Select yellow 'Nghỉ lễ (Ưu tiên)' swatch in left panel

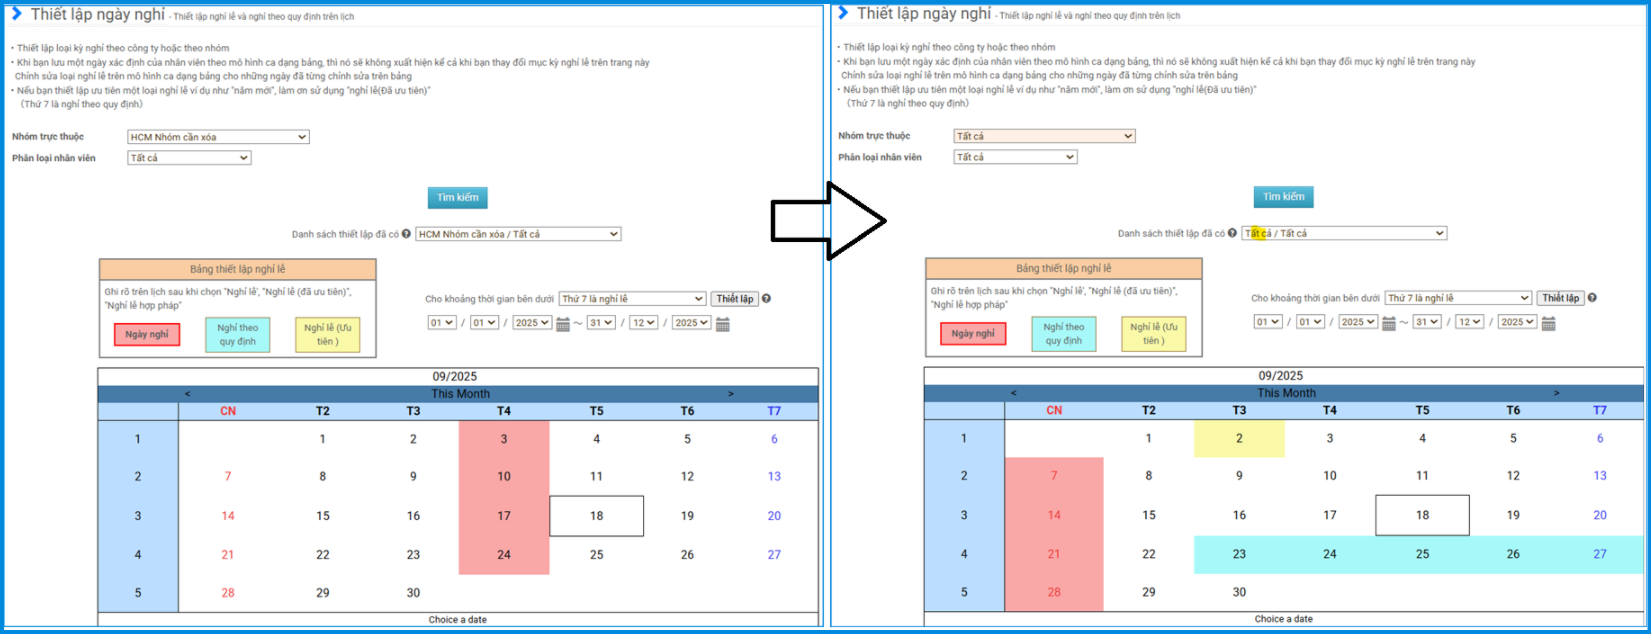(328, 335)
